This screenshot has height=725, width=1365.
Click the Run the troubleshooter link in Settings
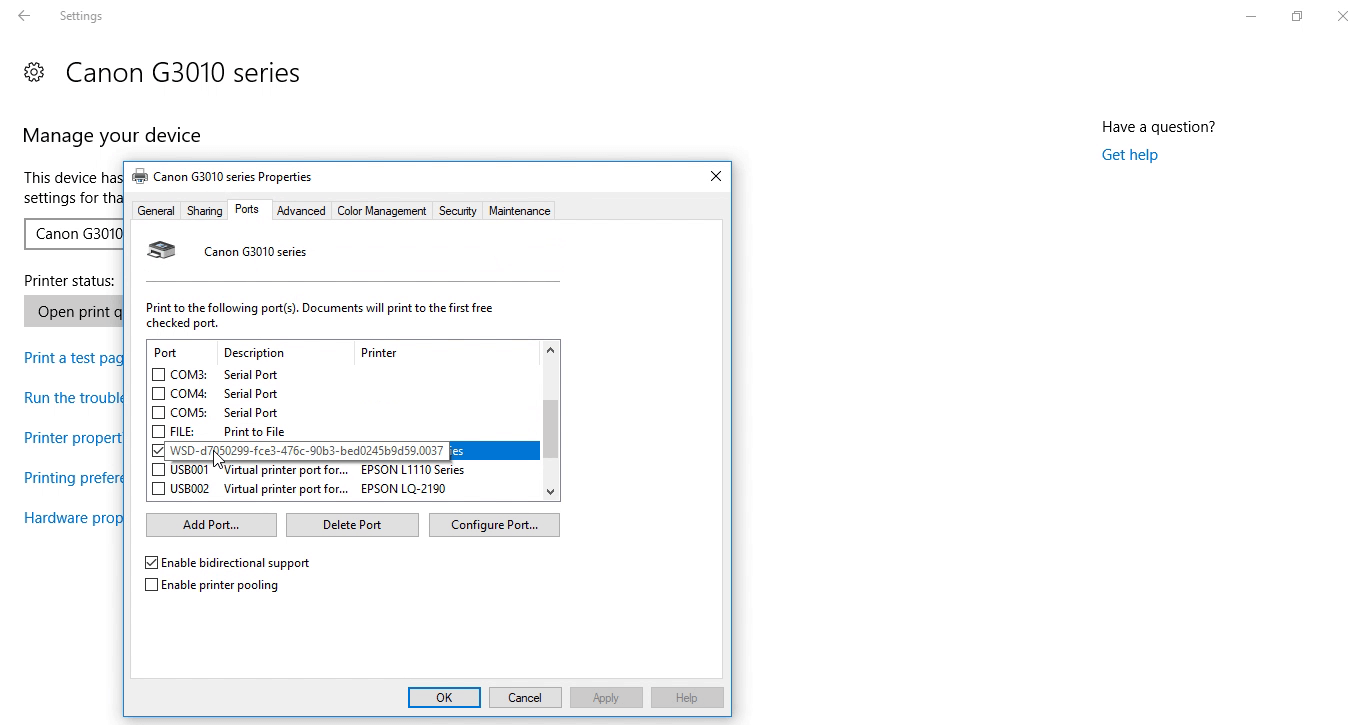coord(74,398)
